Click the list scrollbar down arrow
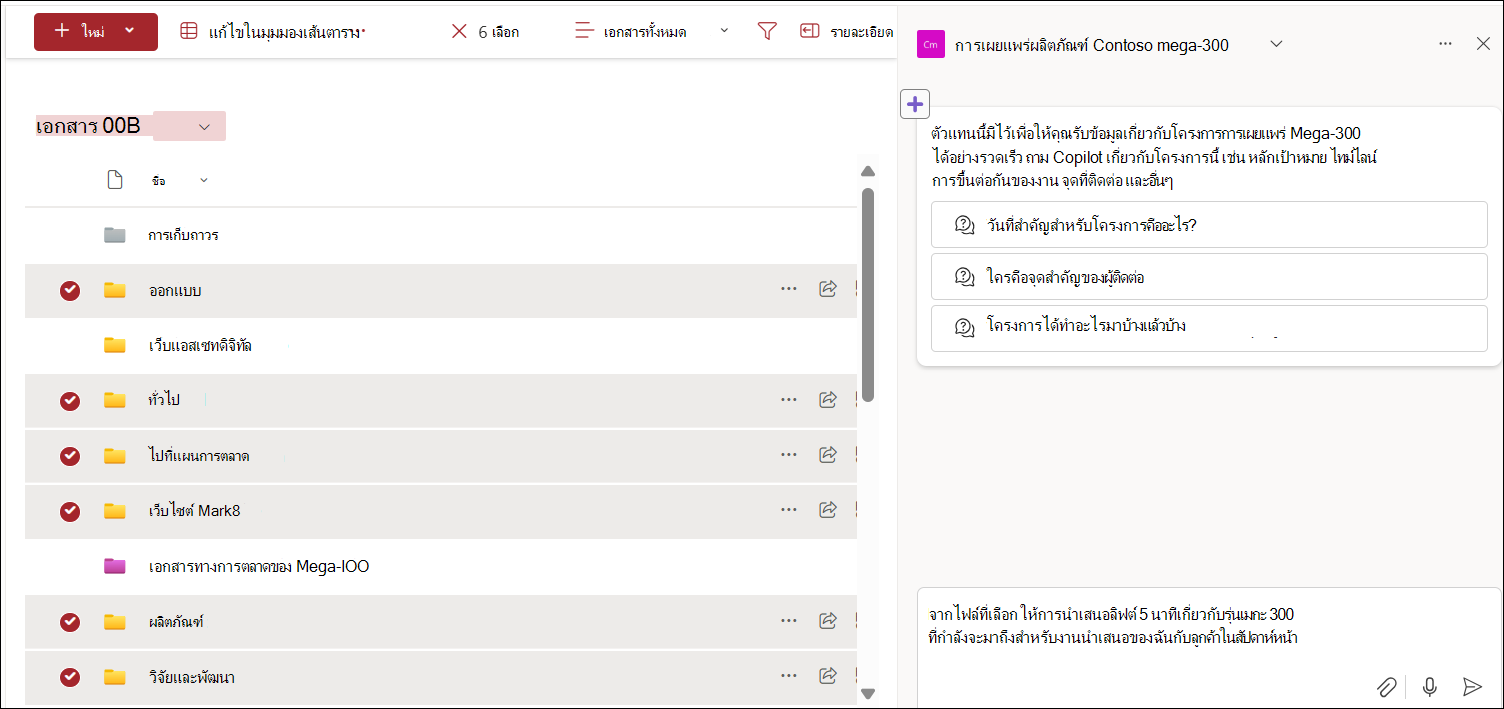The image size is (1504, 709). click(868, 693)
